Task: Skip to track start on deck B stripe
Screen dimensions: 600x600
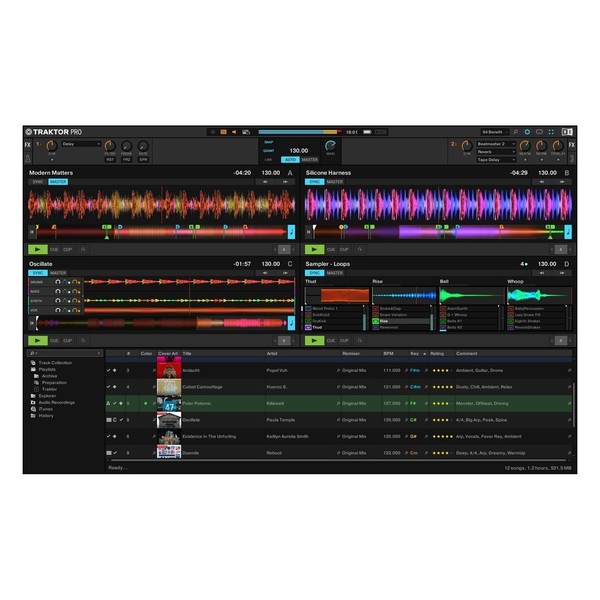Action: coord(308,232)
